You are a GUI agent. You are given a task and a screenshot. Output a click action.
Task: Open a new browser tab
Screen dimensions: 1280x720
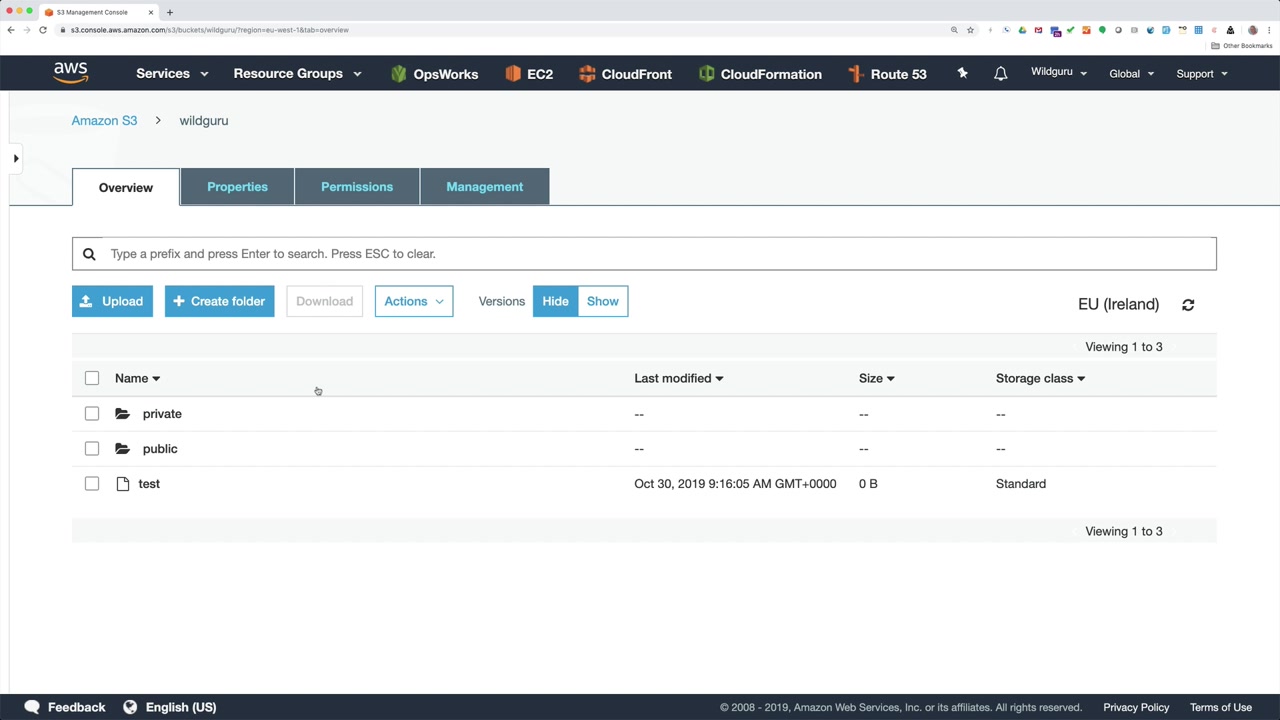pyautogui.click(x=170, y=12)
